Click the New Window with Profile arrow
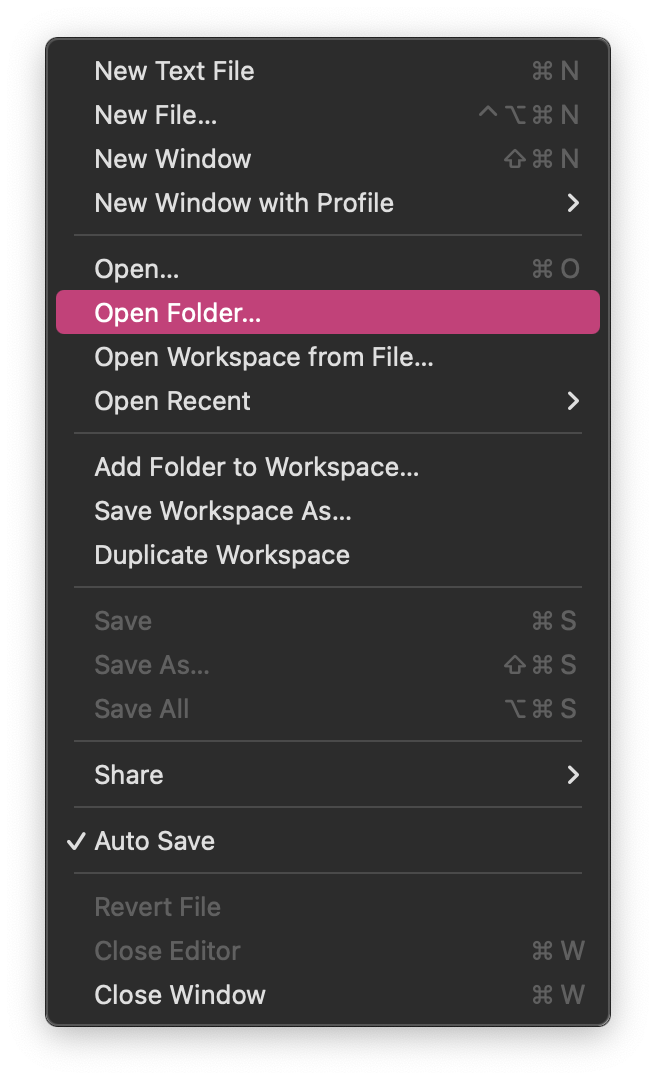The image size is (656, 1080). (573, 203)
